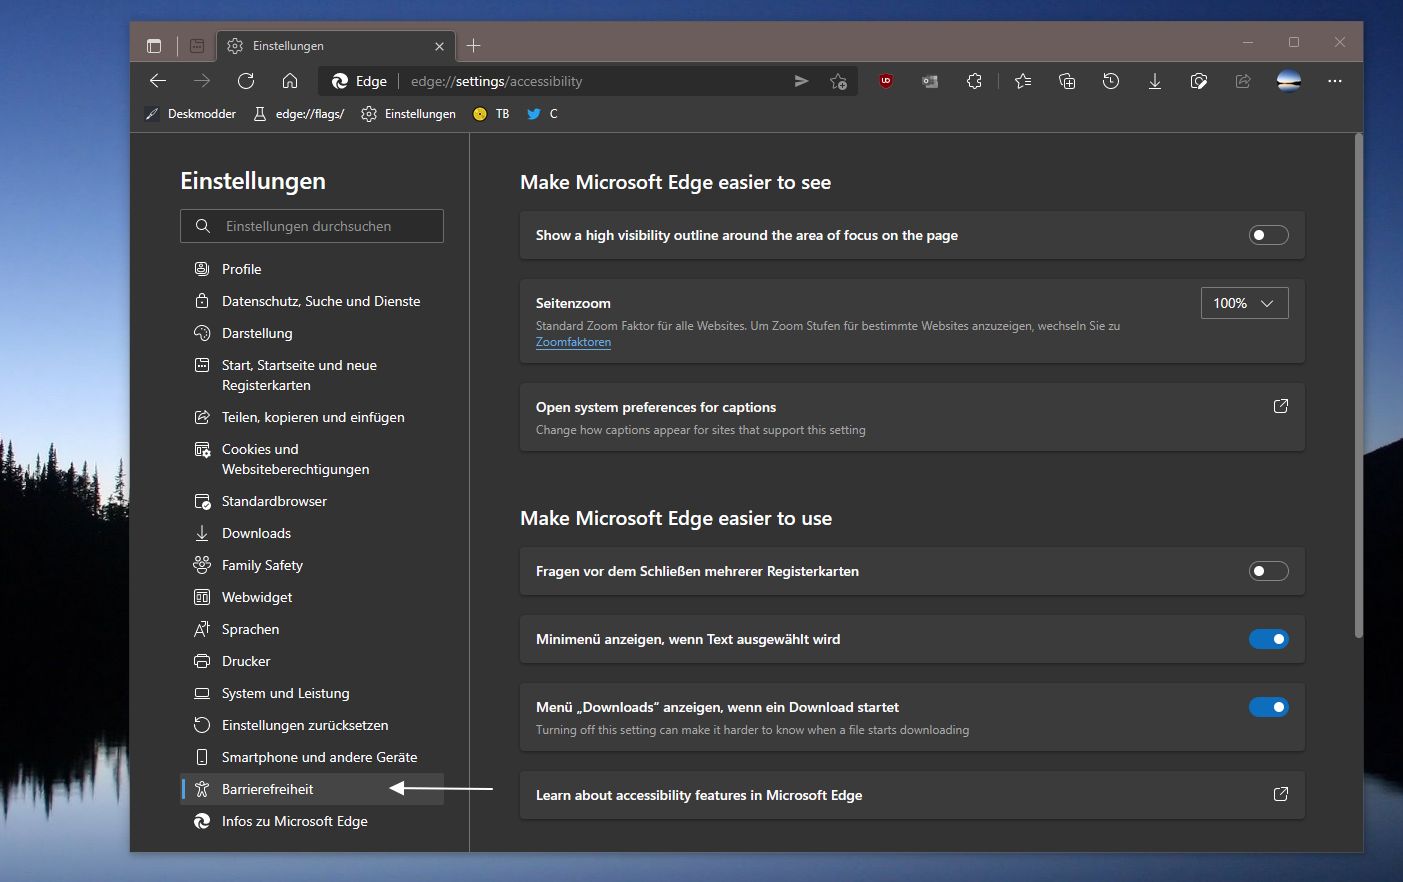Click the Share toolbar icon
This screenshot has height=882, width=1403.
click(x=1243, y=81)
